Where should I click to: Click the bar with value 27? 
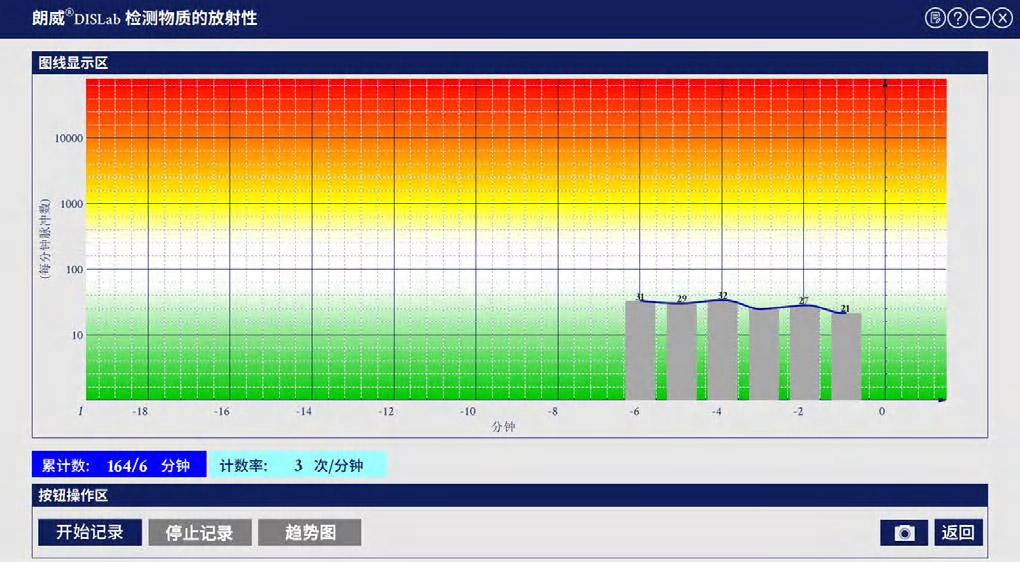tap(804, 353)
